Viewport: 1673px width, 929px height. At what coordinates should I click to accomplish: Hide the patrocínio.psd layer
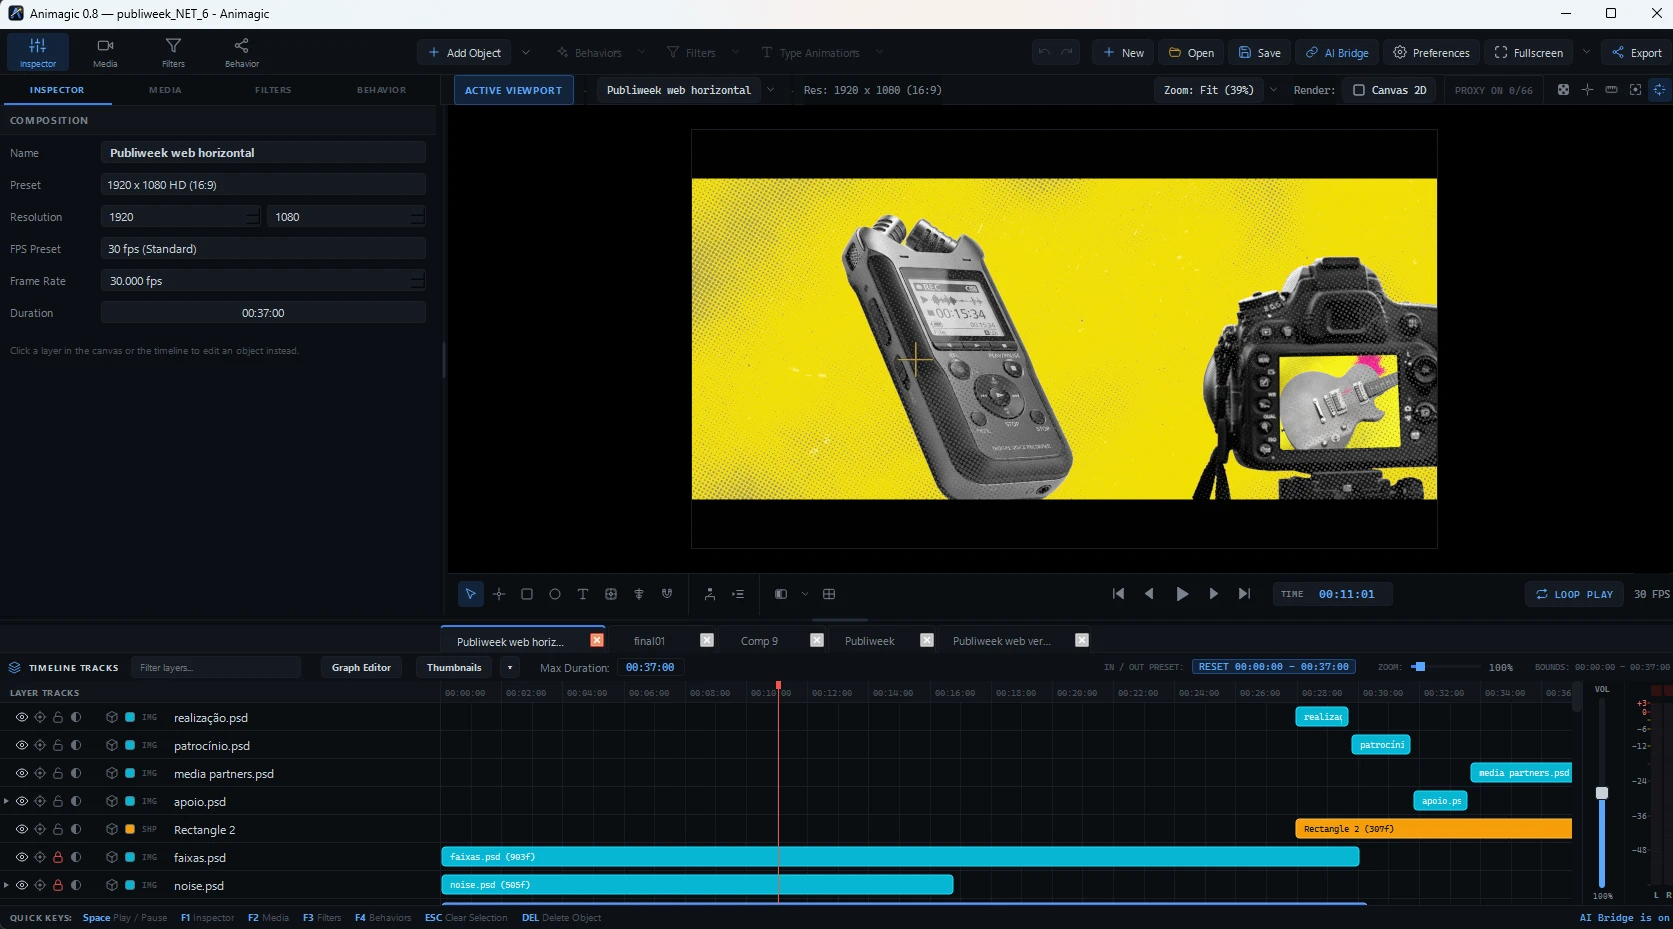(x=21, y=745)
